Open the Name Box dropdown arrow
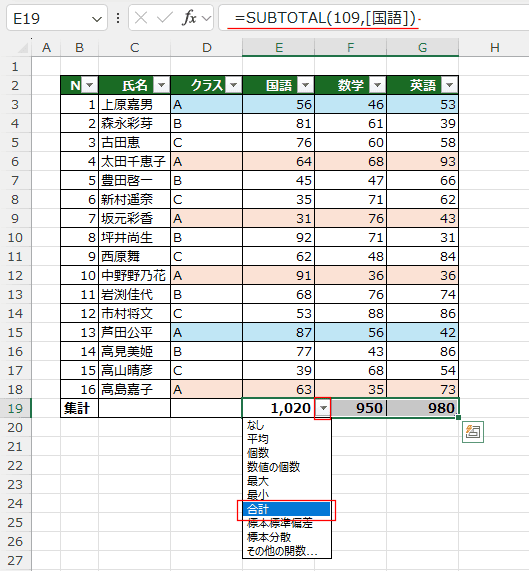Viewport: 529px width, 571px height. pyautogui.click(x=97, y=19)
